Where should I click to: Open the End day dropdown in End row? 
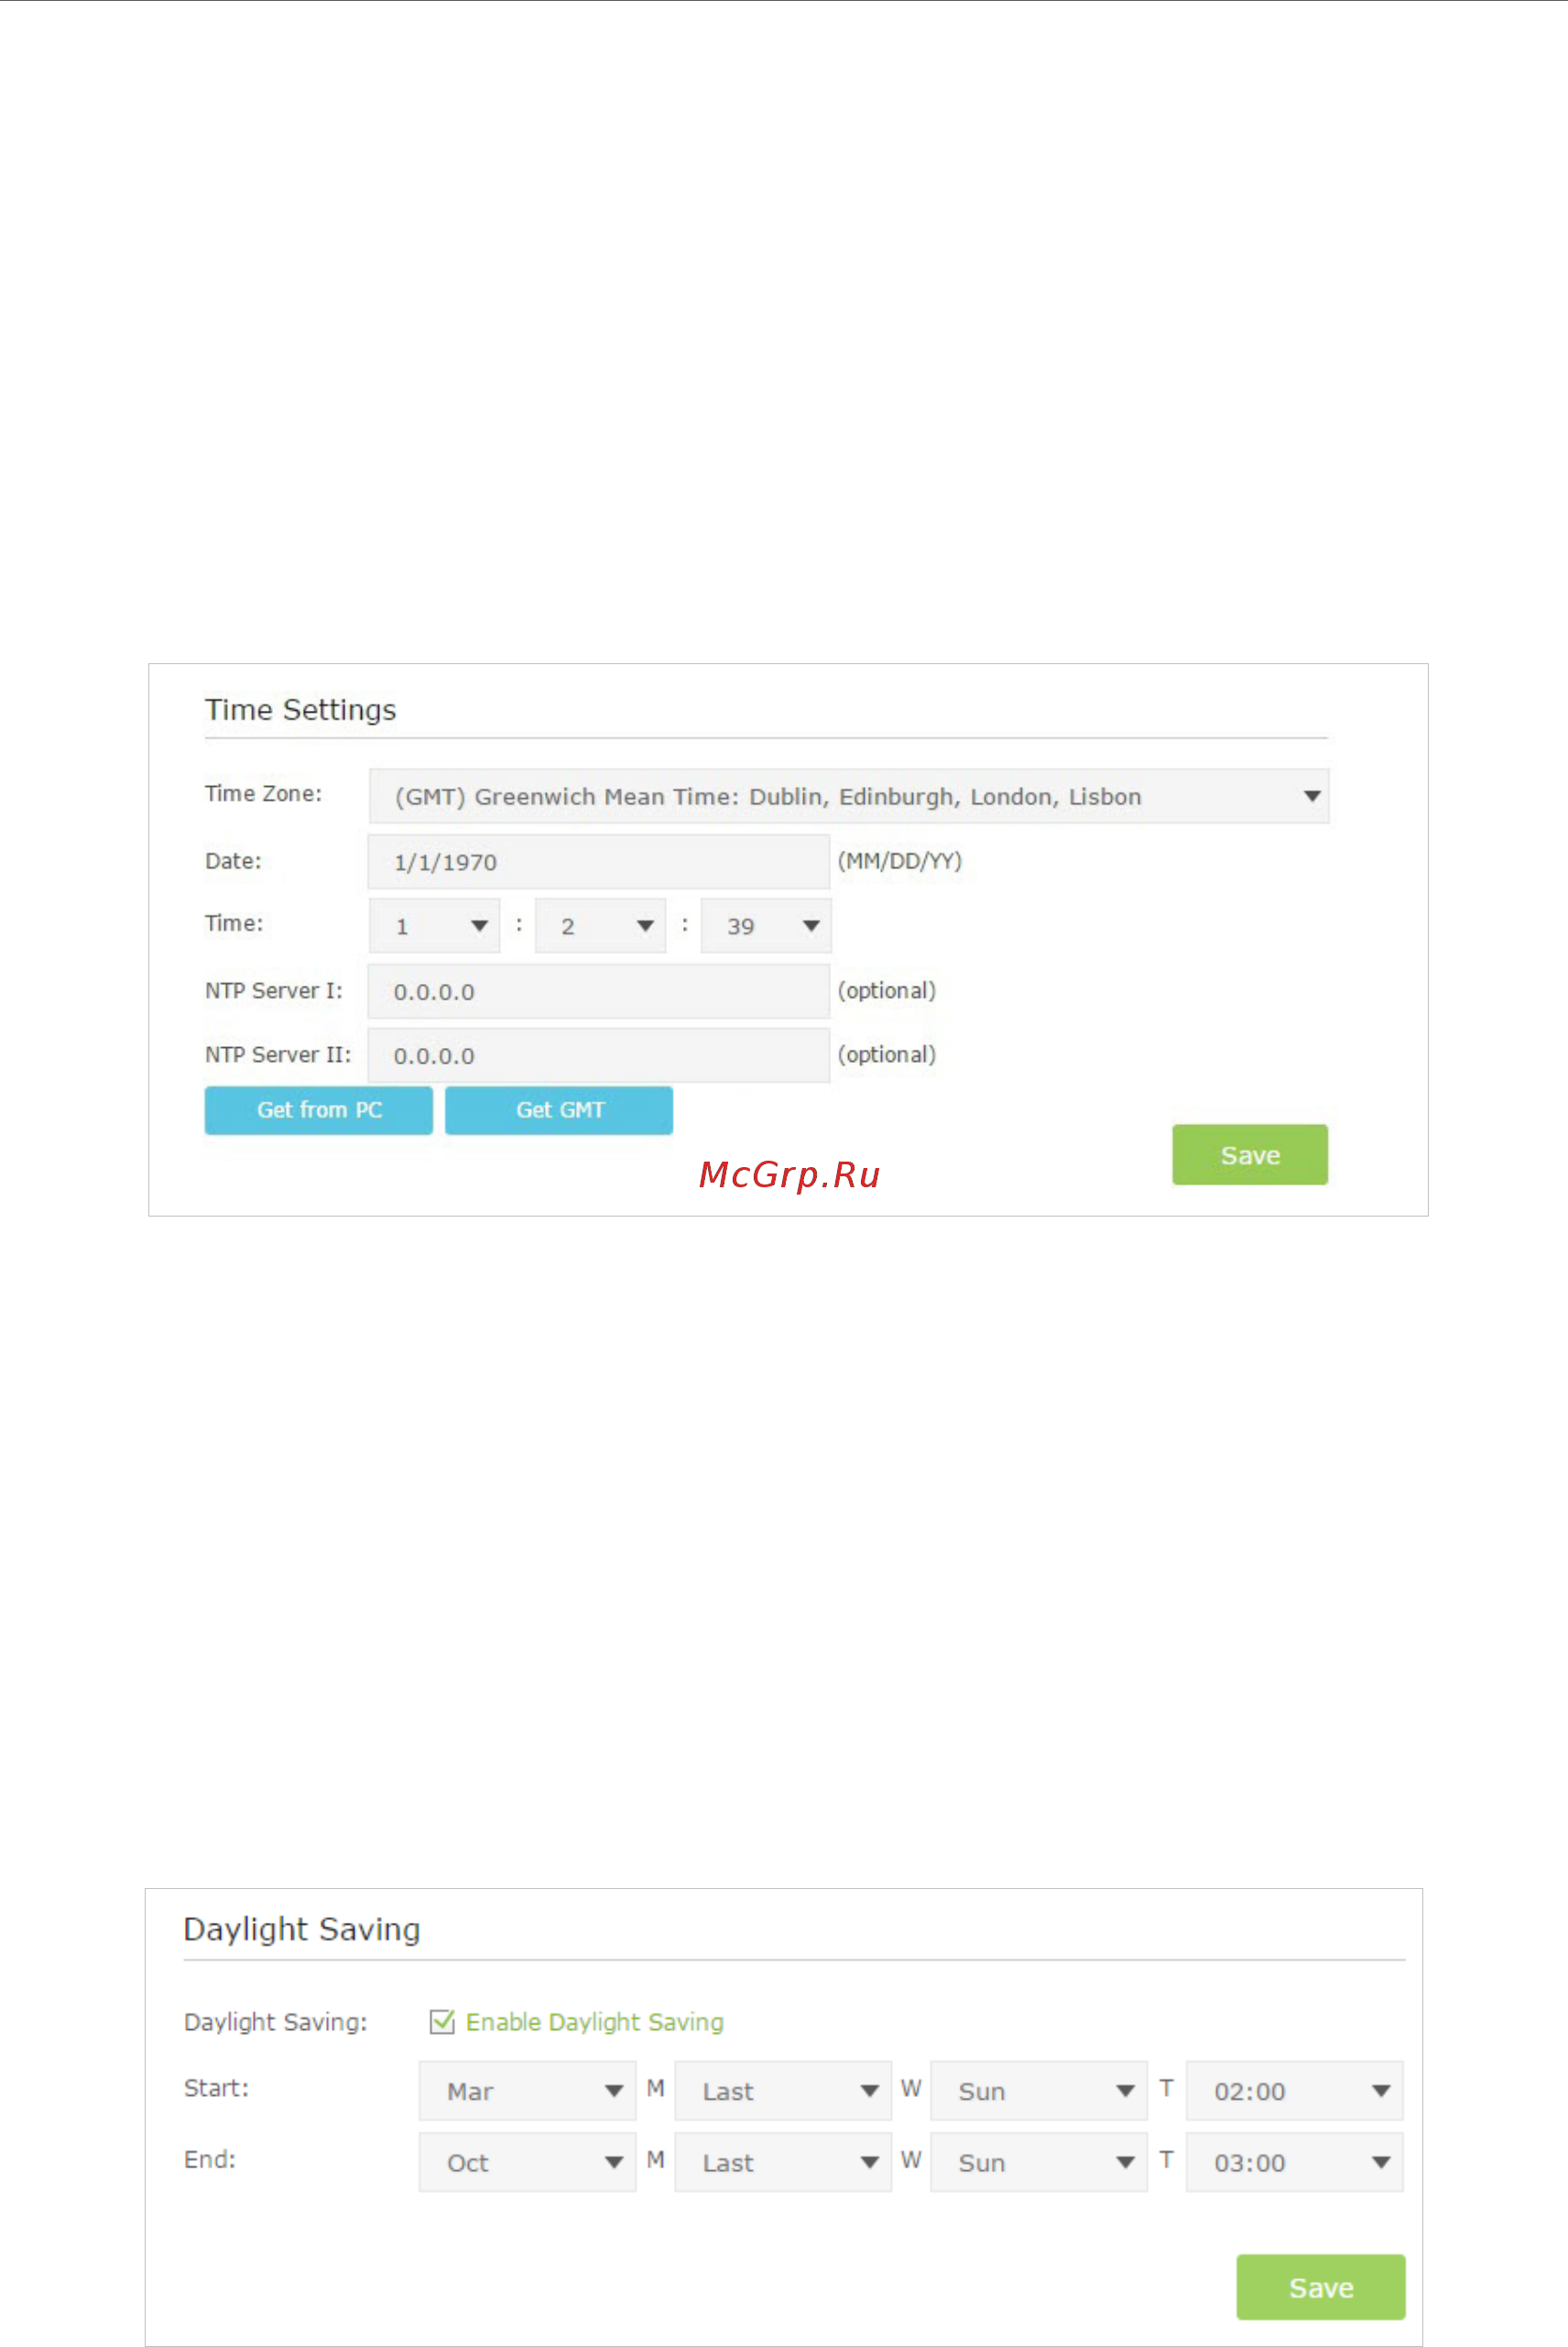(x=1039, y=2162)
